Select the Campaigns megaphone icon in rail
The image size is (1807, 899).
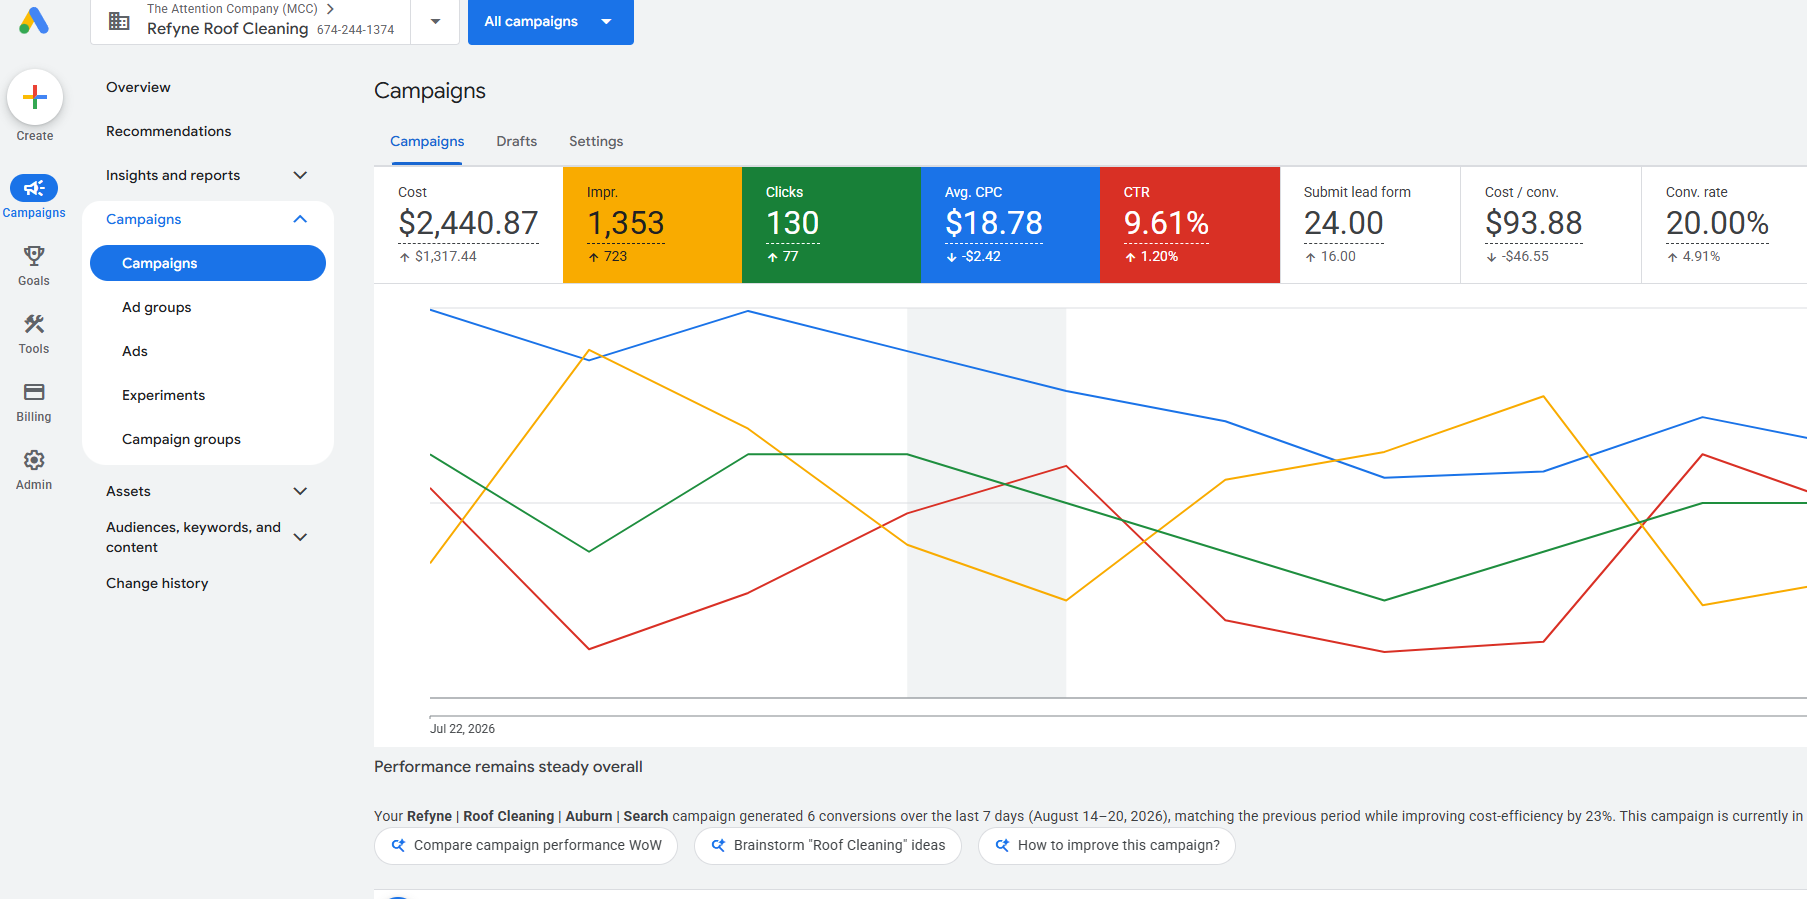(x=34, y=188)
